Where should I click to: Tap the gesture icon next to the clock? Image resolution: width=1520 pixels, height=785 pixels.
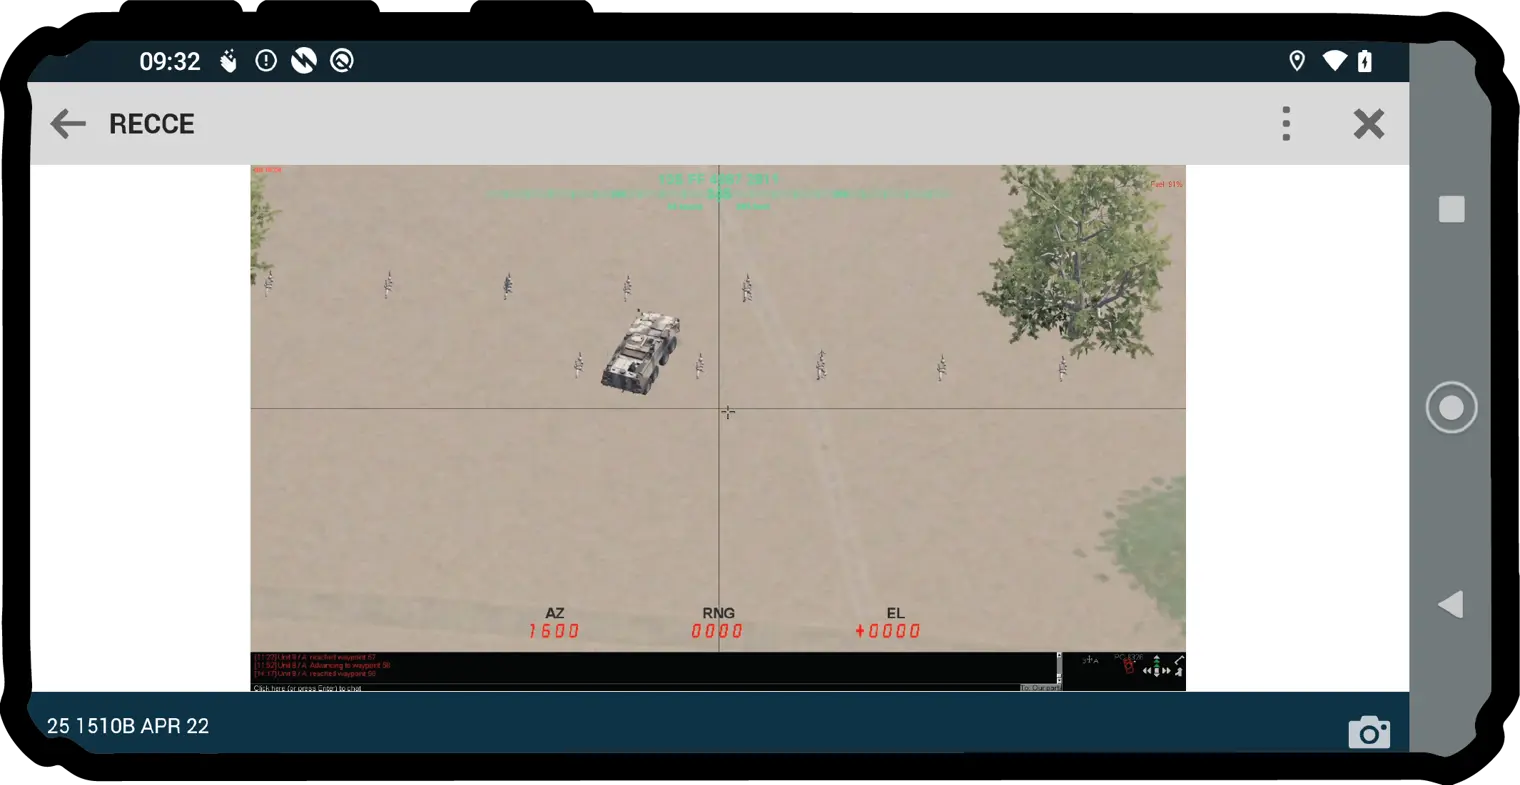[x=228, y=61]
